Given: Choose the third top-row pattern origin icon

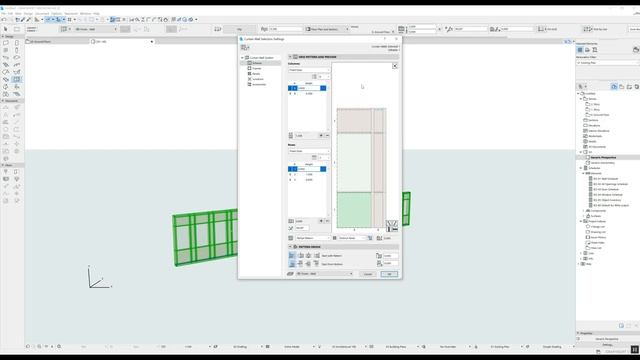Looking at the screenshot, I should click(309, 256).
